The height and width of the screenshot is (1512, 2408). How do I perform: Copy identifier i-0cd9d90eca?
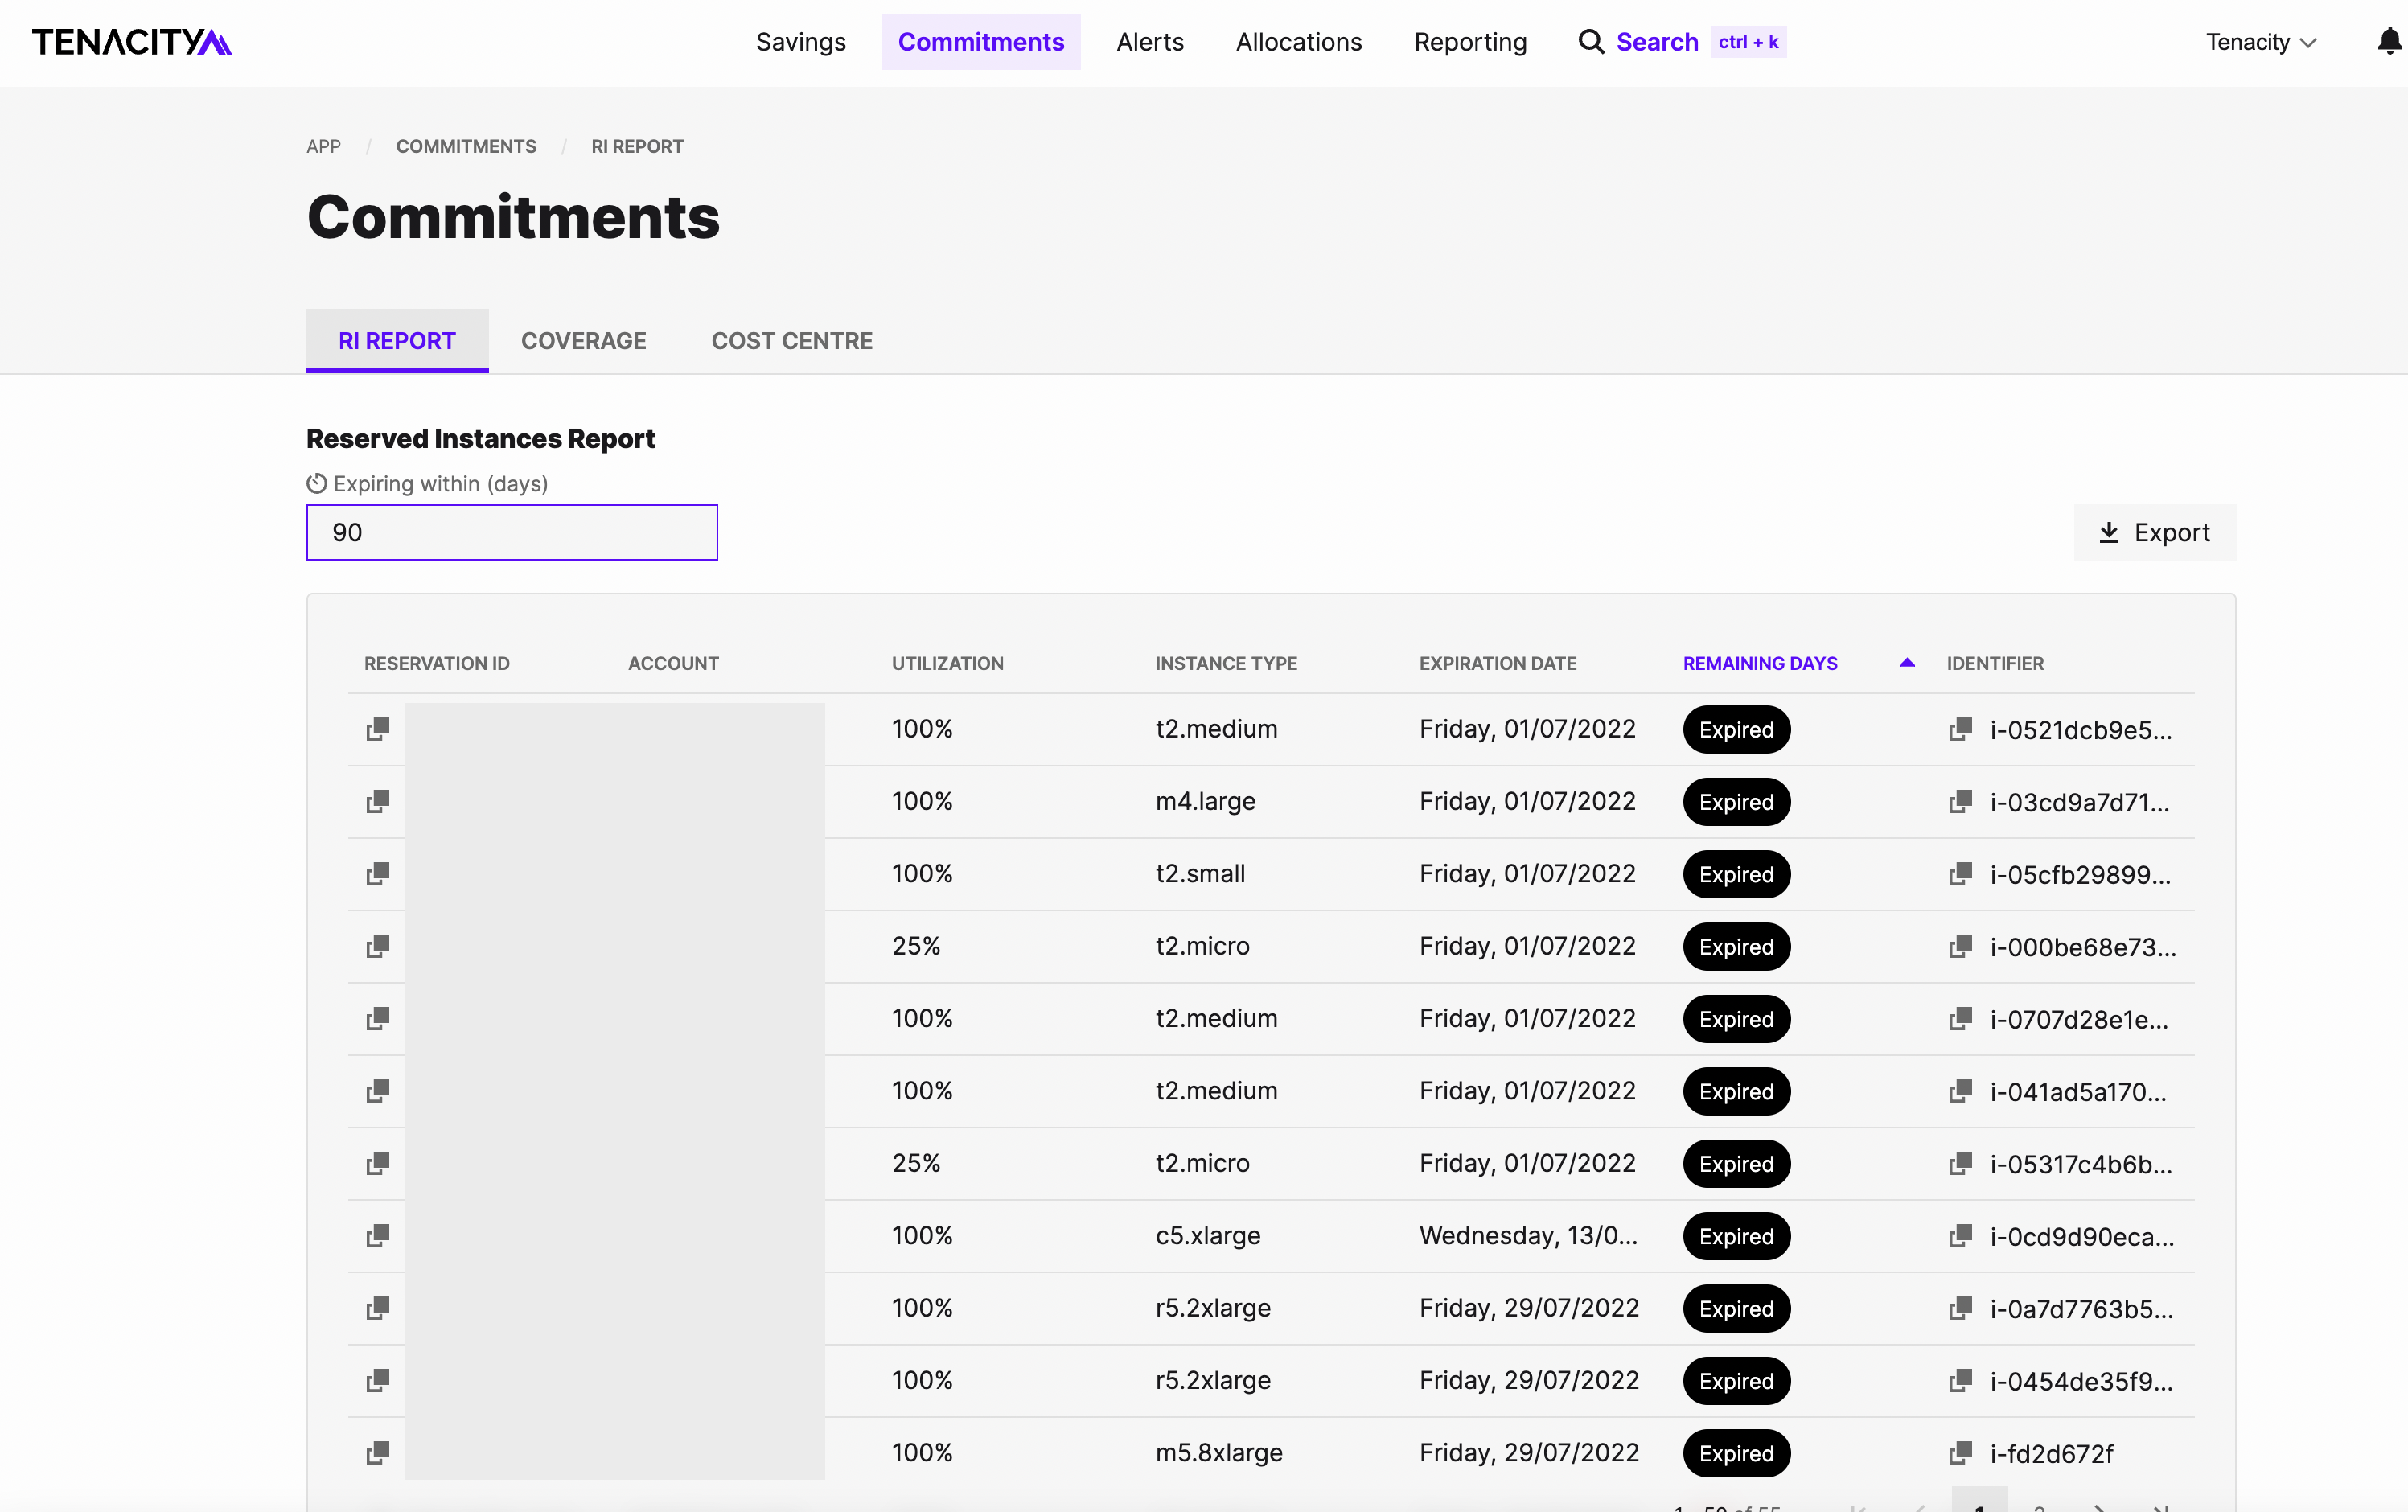click(x=1960, y=1235)
